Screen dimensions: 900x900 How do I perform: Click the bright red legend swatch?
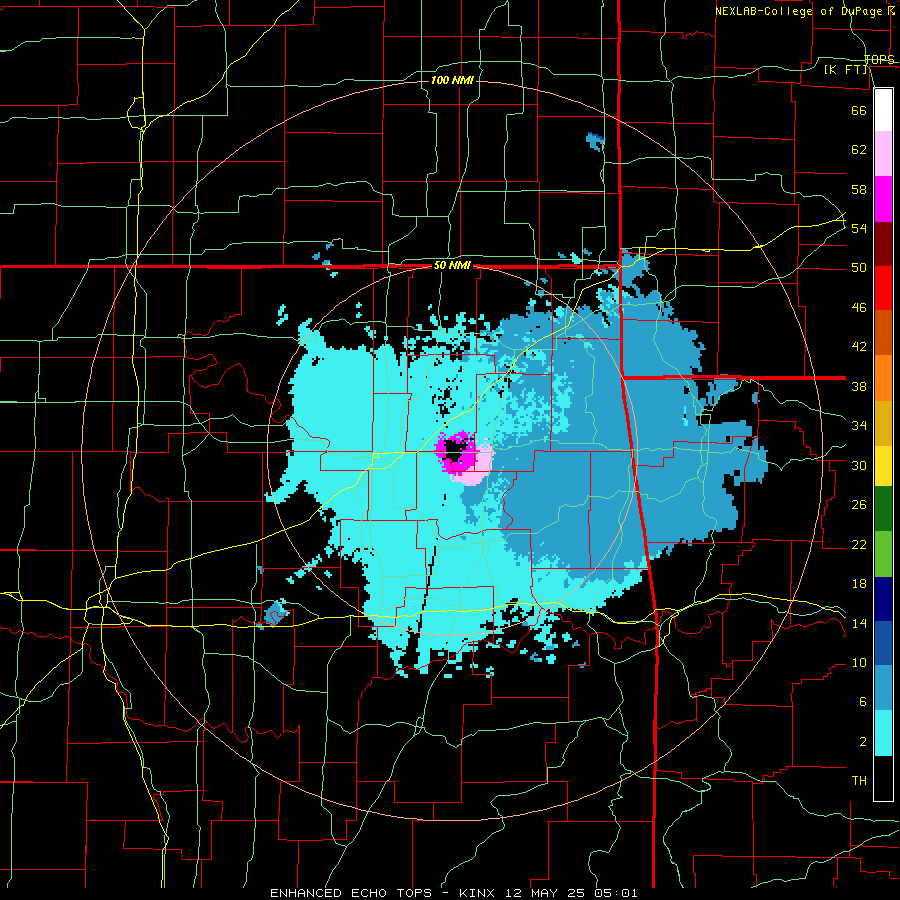tap(883, 288)
